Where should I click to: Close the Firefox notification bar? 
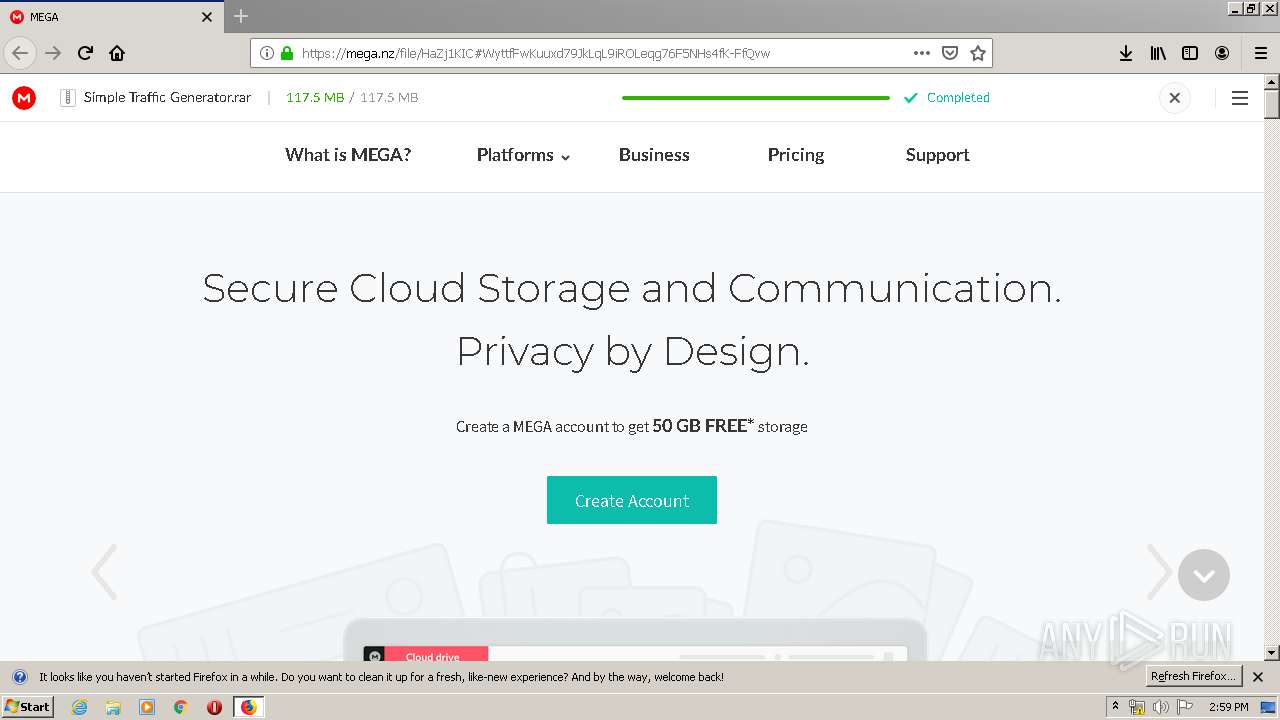[1258, 677]
